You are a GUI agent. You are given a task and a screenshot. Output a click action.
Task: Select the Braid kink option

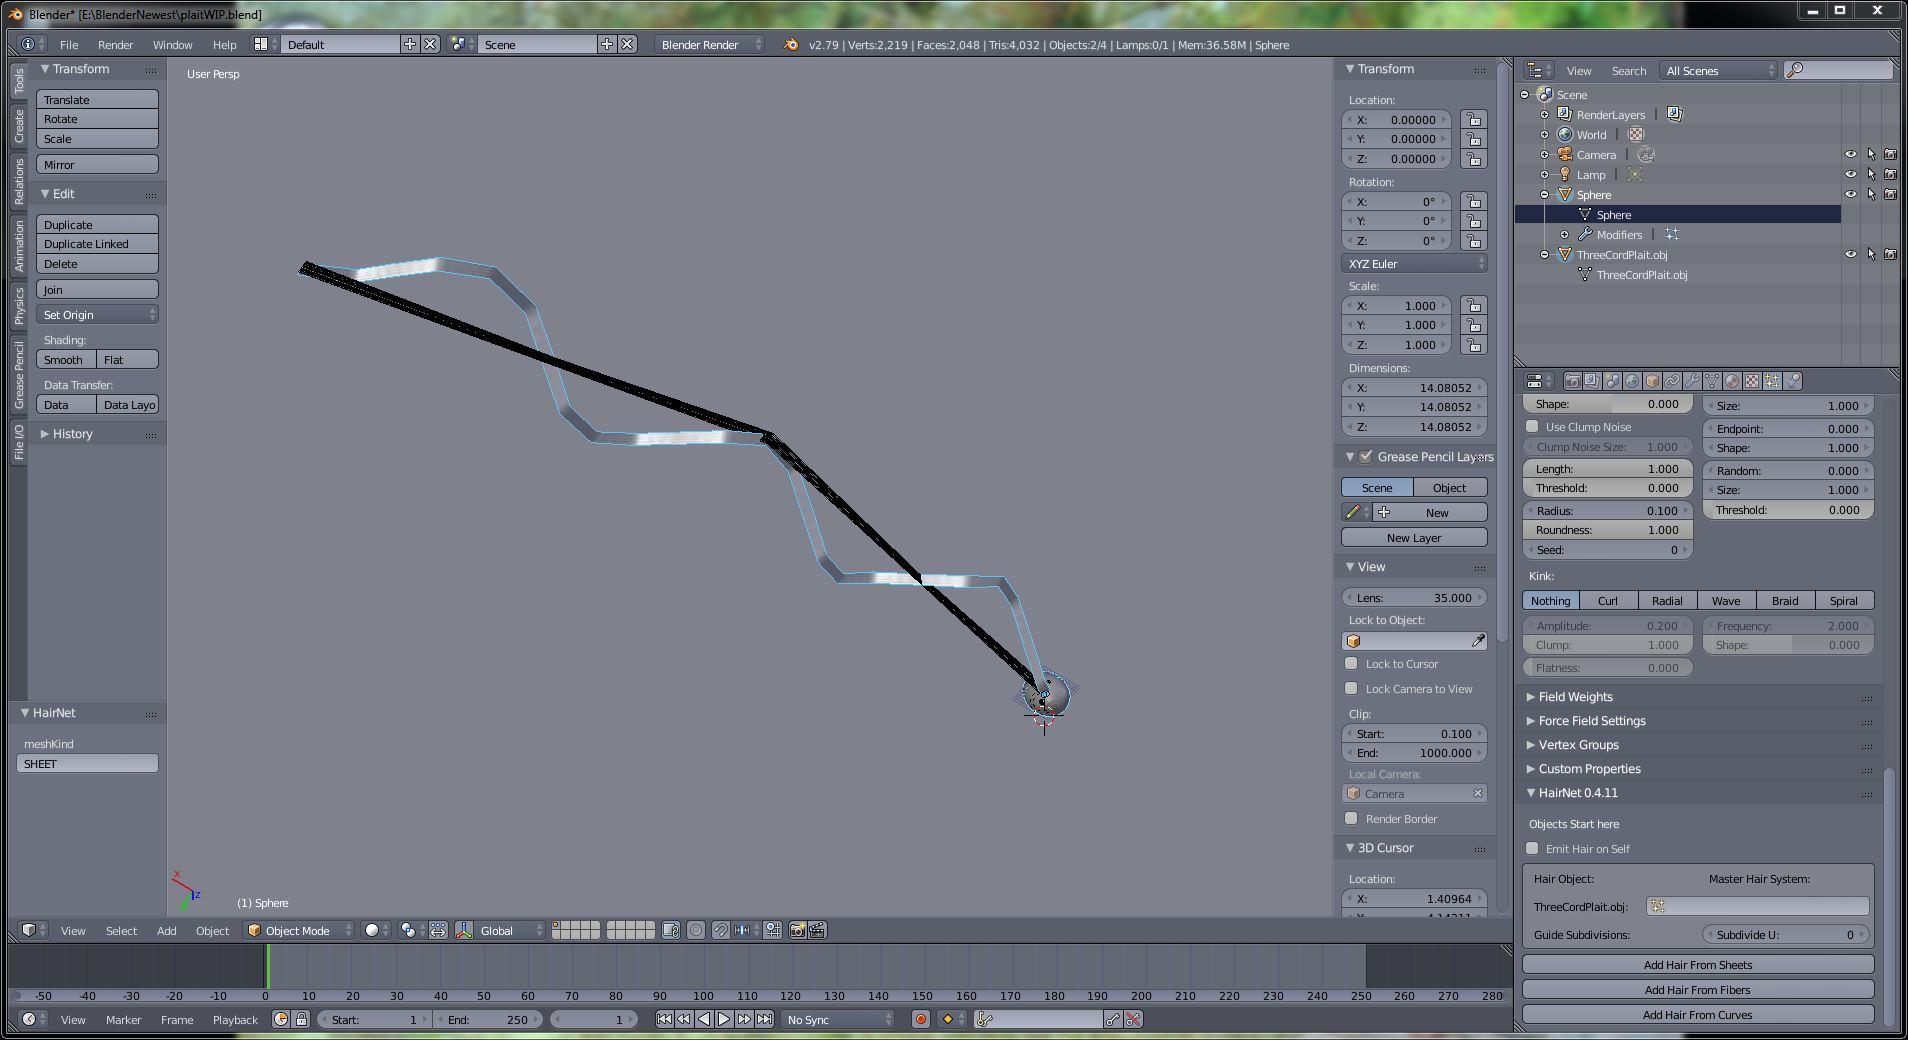[x=1785, y=601]
